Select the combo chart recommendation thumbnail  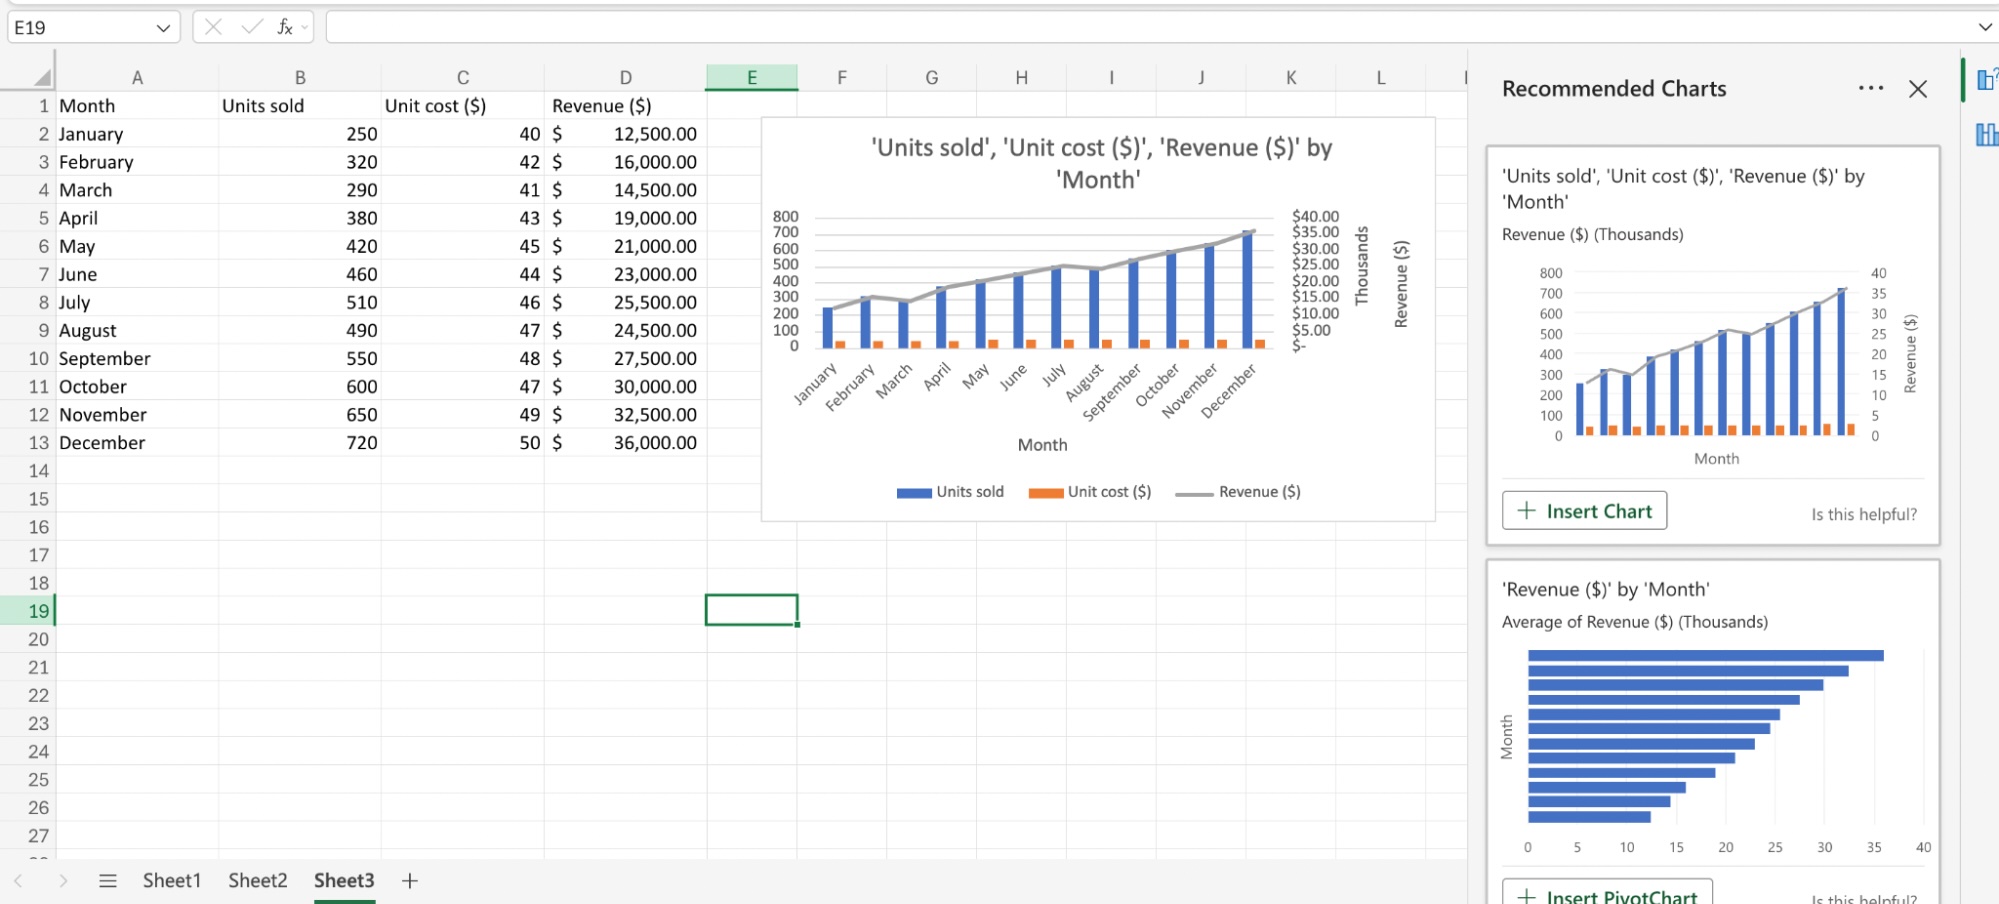[1714, 353]
